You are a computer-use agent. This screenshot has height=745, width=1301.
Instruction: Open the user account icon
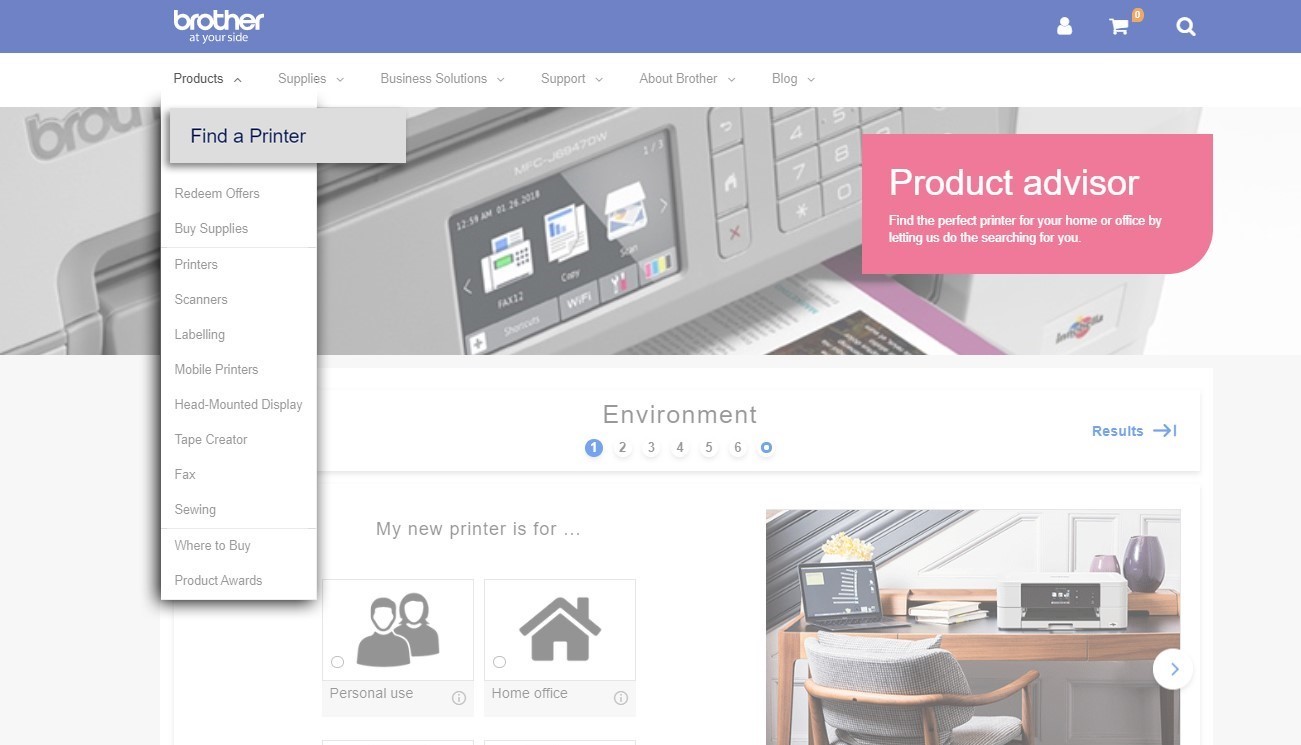point(1064,26)
